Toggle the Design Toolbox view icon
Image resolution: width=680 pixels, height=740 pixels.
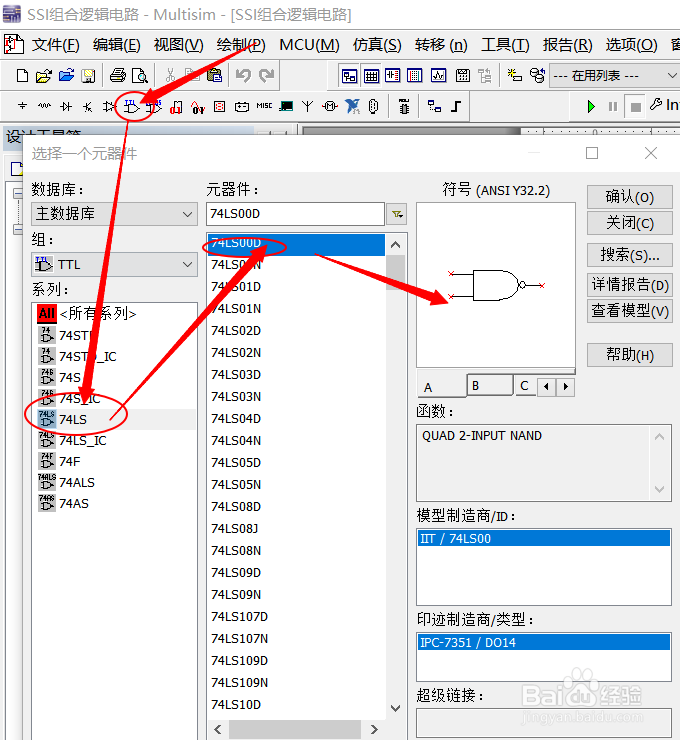point(349,76)
